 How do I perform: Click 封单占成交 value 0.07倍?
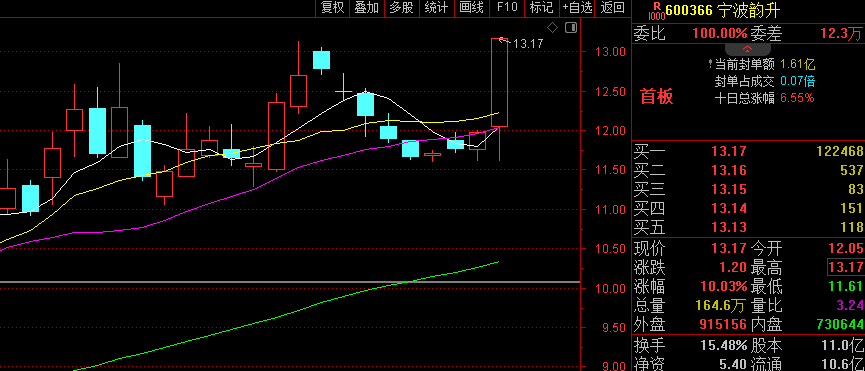798,82
